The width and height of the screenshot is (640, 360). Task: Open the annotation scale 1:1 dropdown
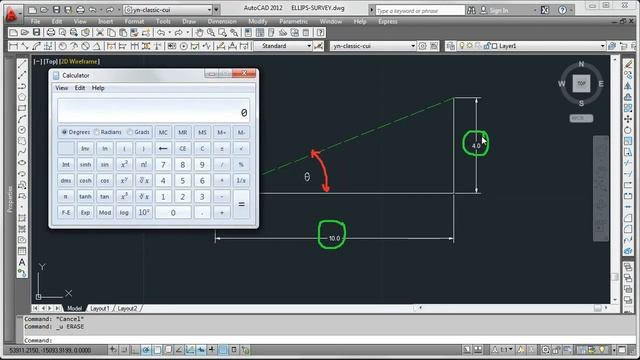tap(507, 350)
